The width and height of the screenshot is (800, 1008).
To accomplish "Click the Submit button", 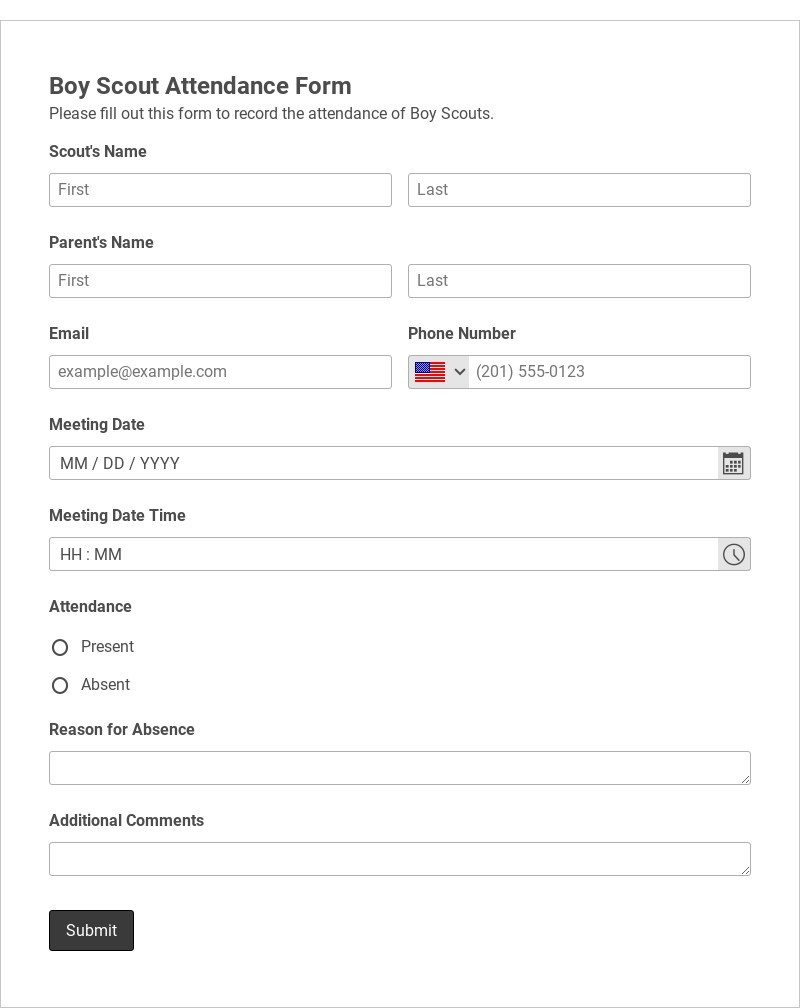I will (x=91, y=930).
